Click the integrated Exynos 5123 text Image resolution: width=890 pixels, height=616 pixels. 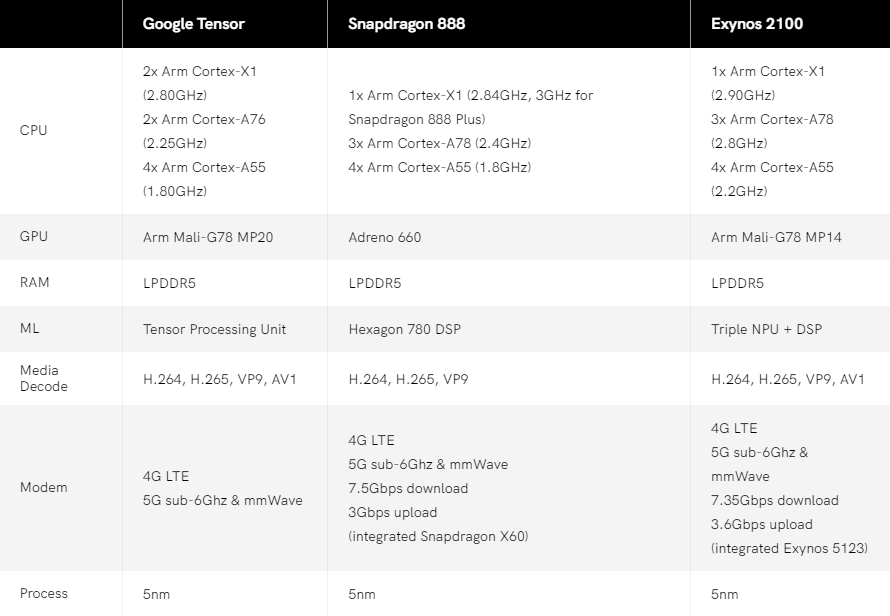coord(789,548)
